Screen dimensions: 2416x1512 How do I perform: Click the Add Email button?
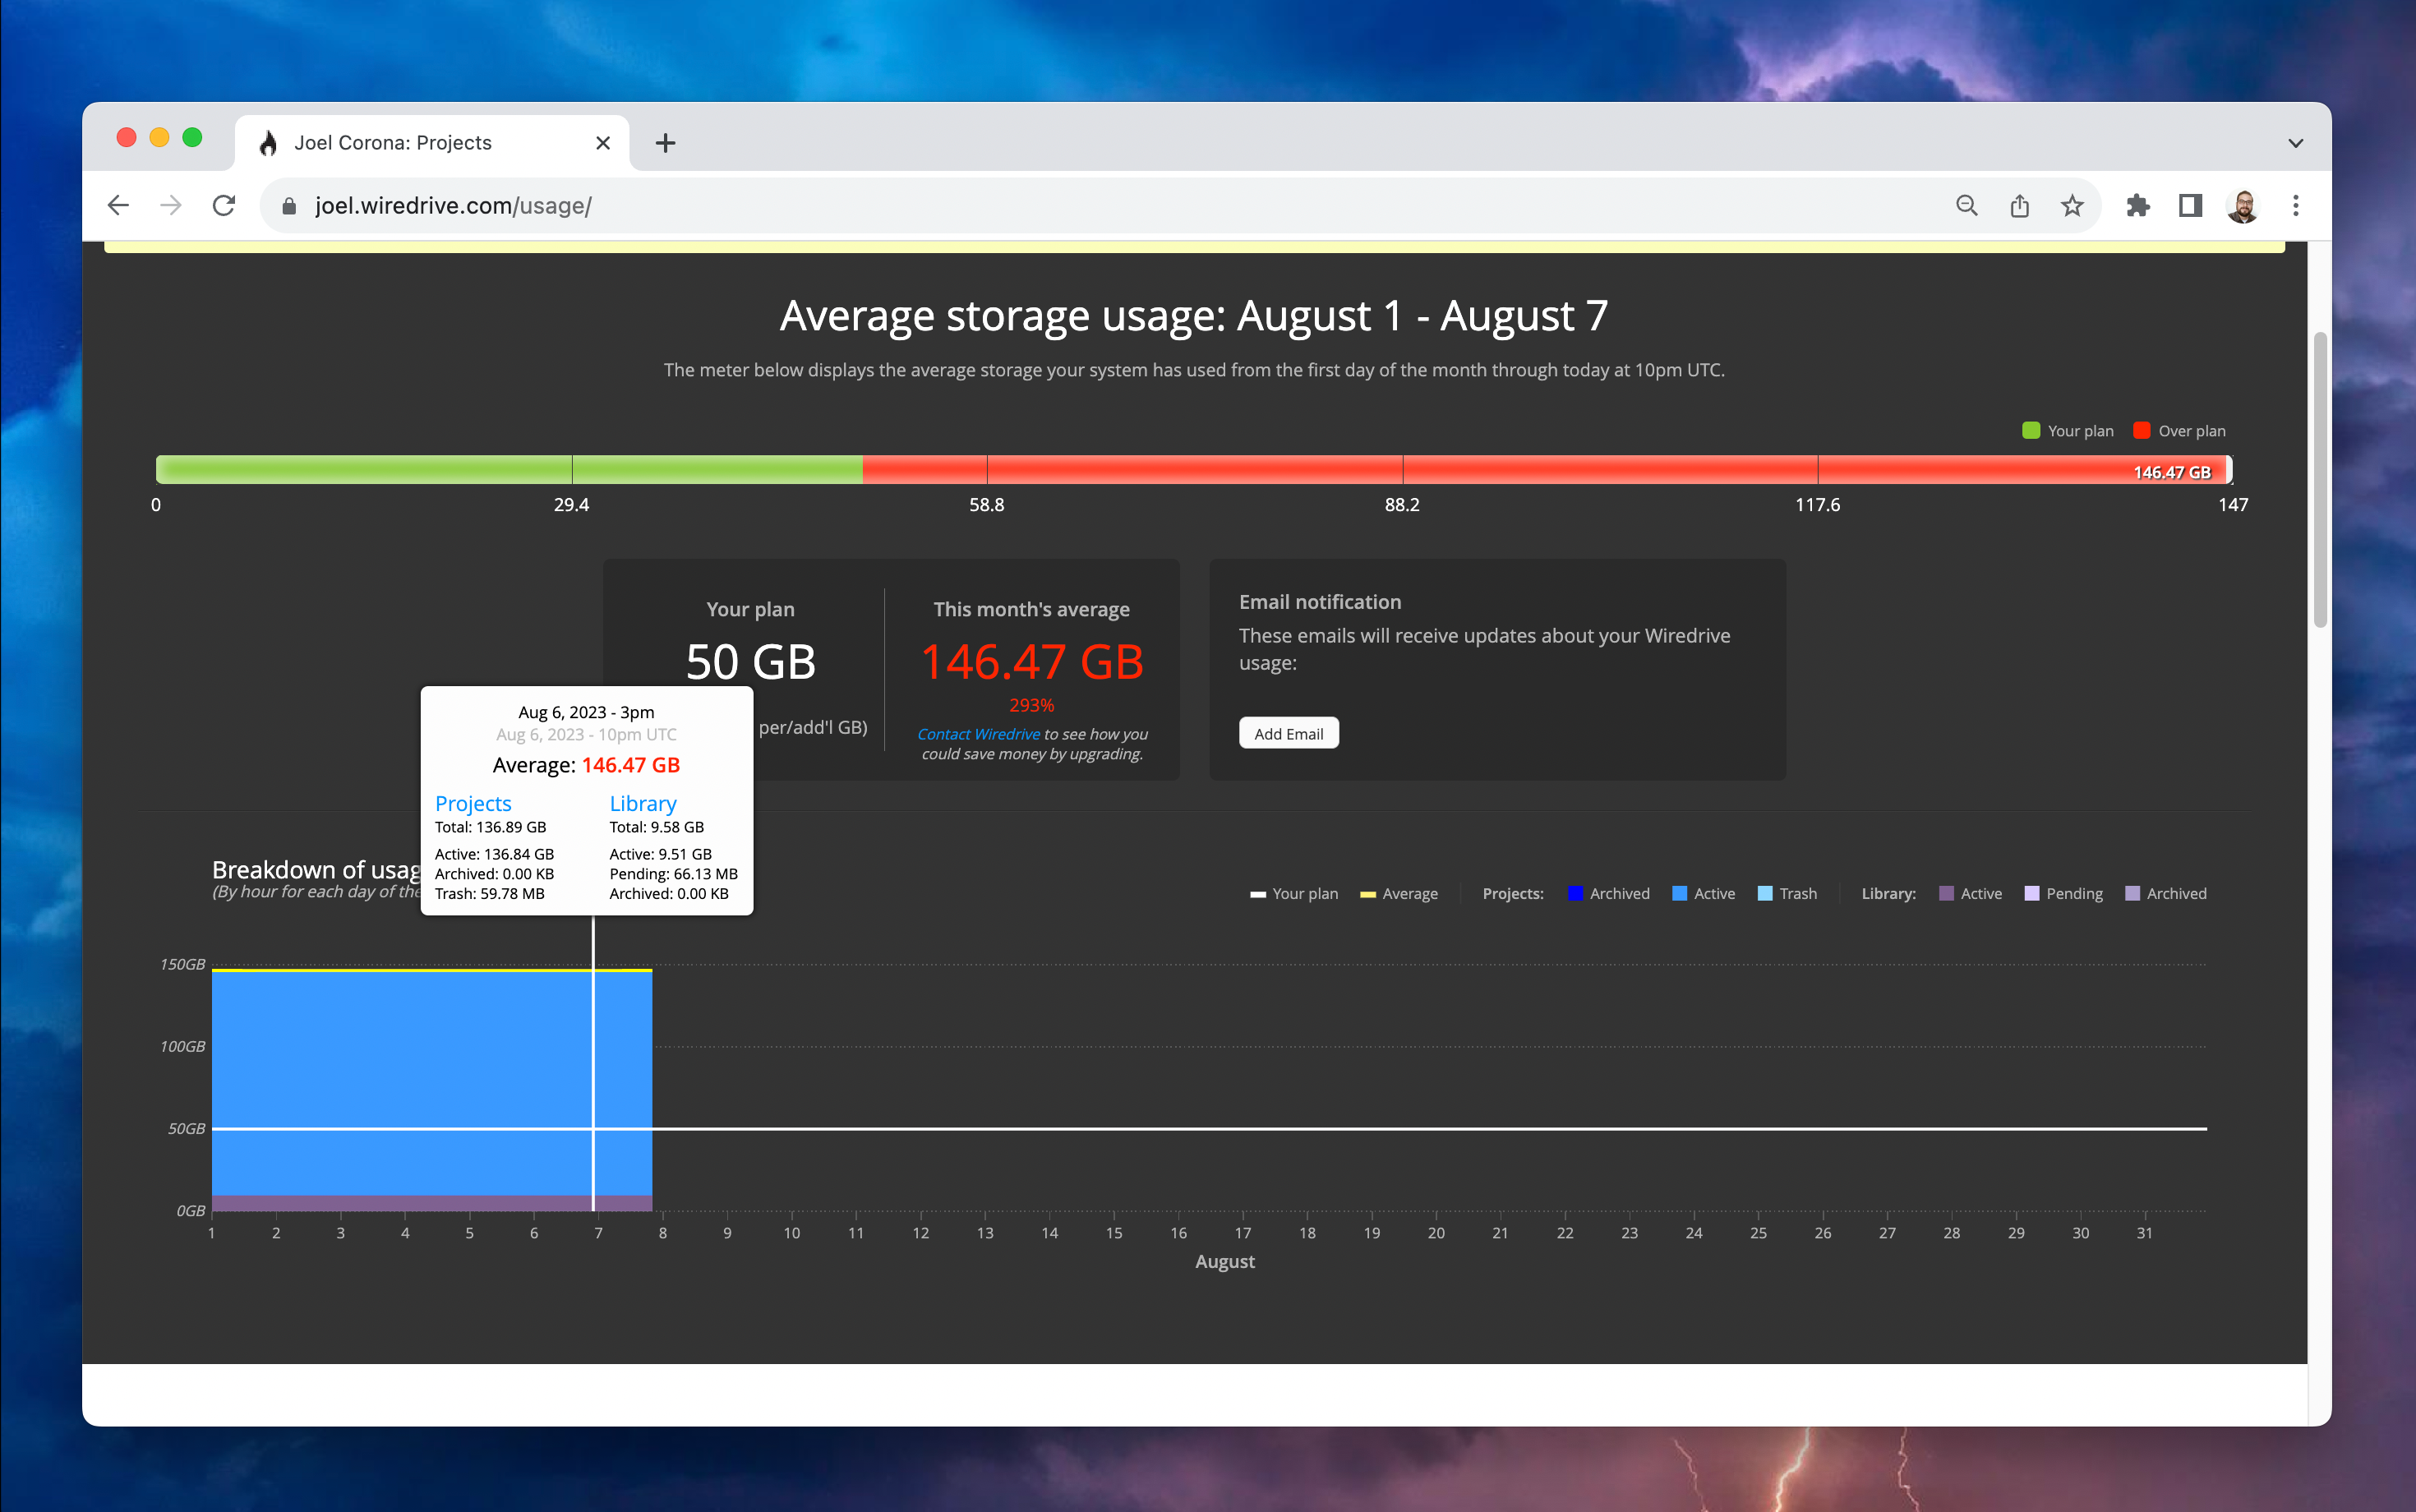click(x=1289, y=733)
